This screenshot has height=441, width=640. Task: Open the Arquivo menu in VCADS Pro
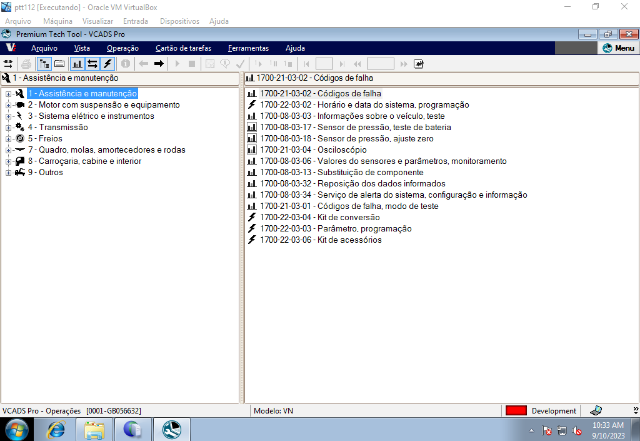(x=44, y=48)
